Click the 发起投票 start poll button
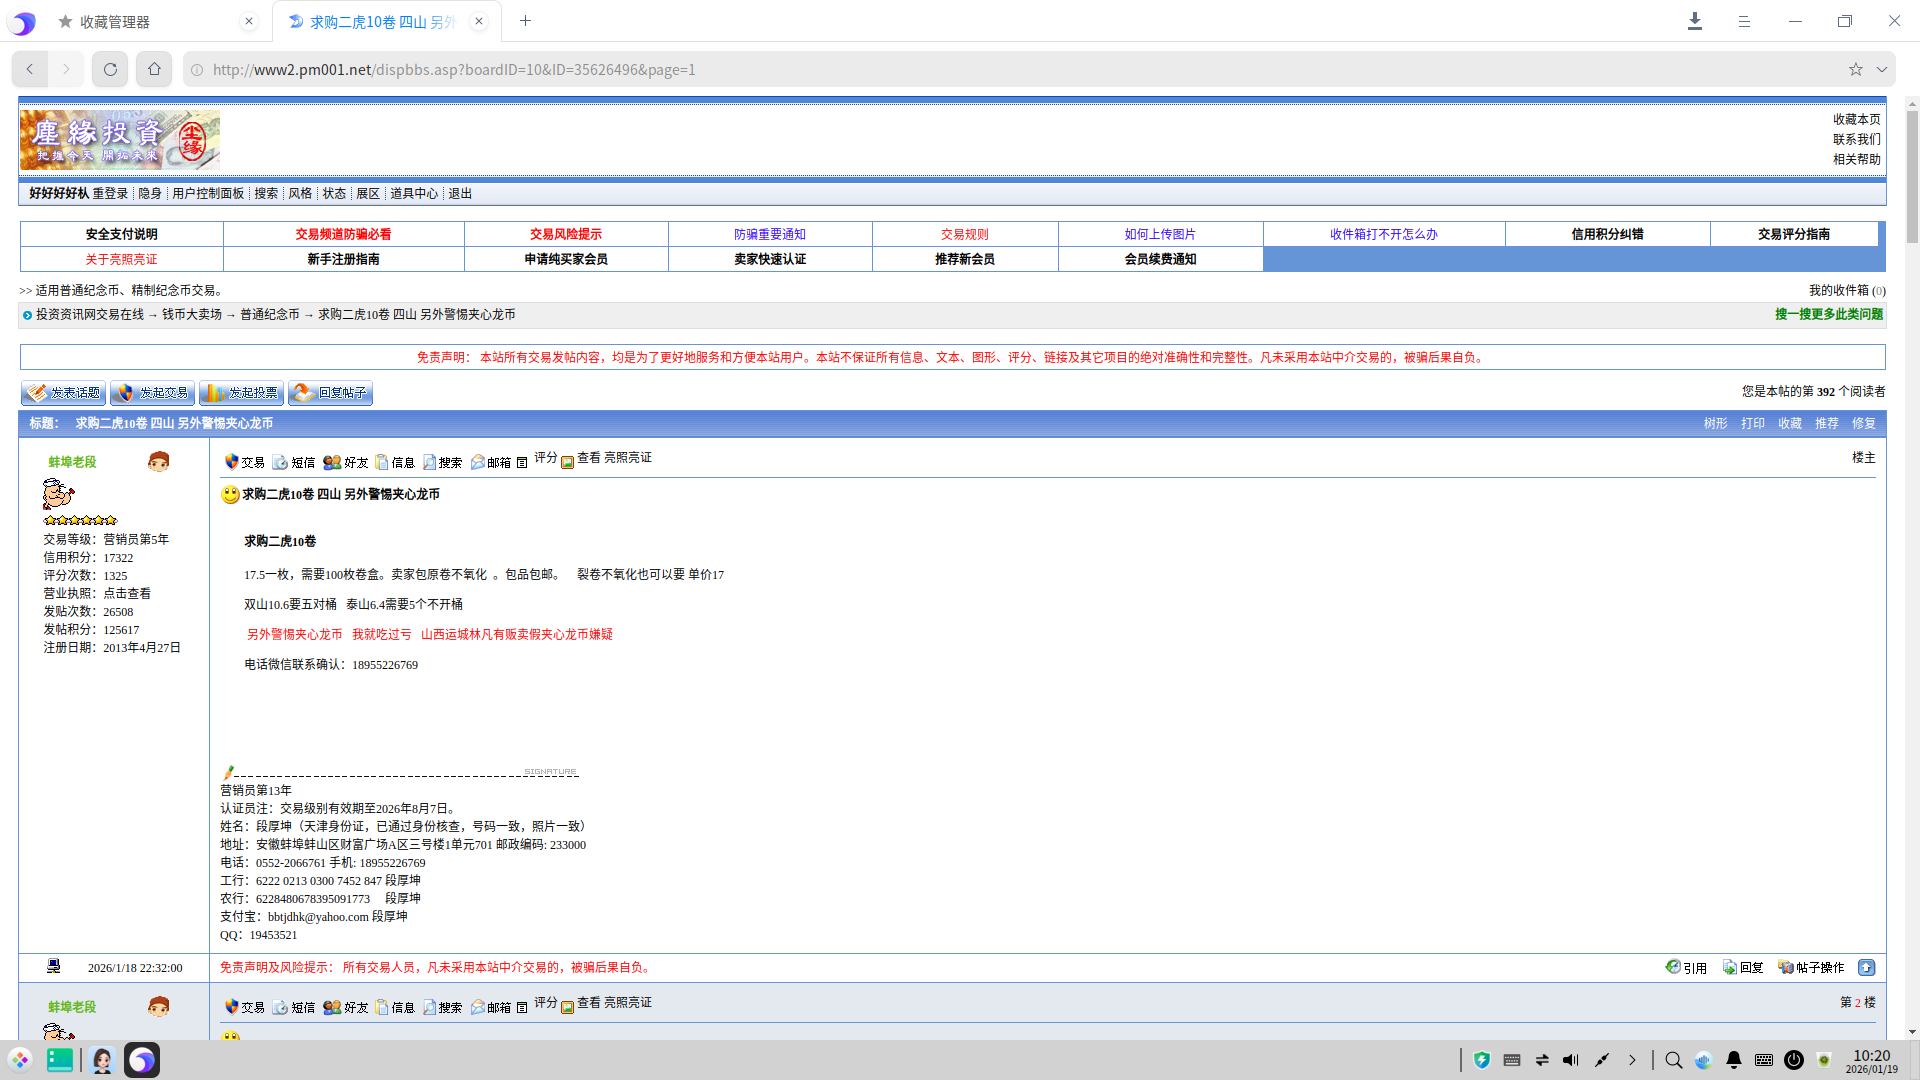This screenshot has height=1080, width=1920. (241, 393)
